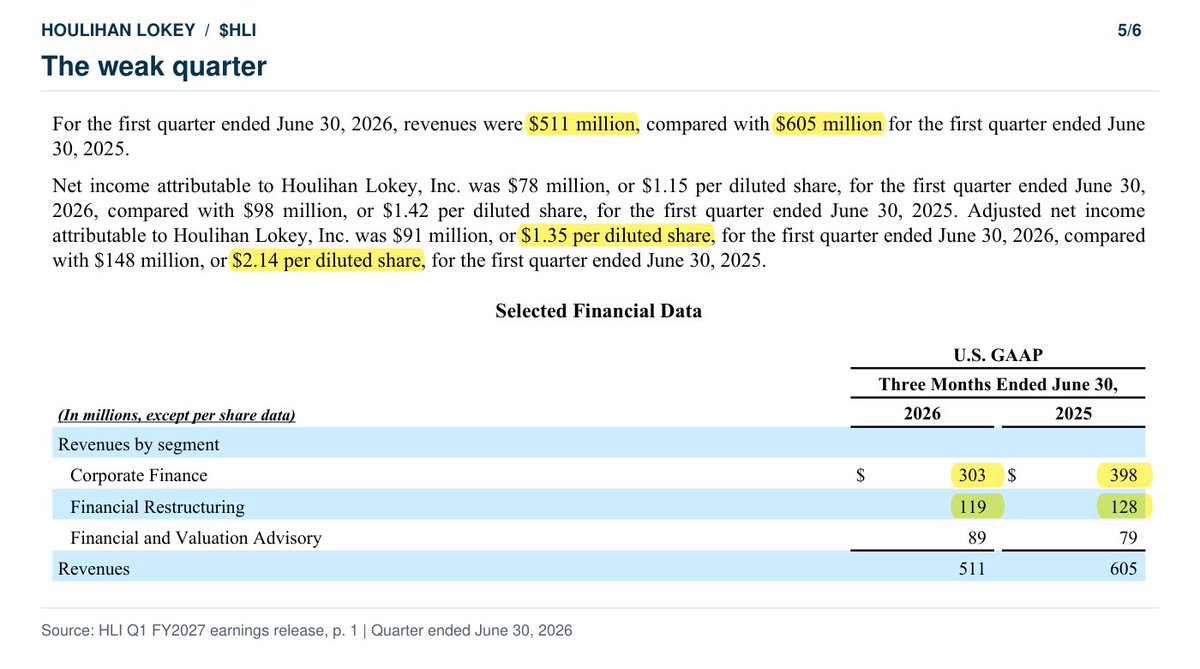Click highlighted '$2.14 per diluted share'
The height and width of the screenshot is (669, 1200).
point(328,262)
